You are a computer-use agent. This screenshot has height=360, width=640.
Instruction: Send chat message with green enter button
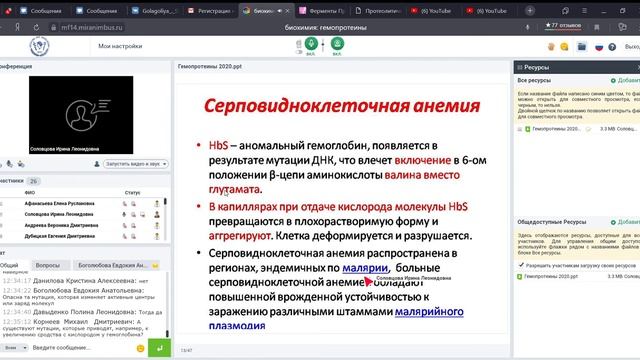coord(159,348)
